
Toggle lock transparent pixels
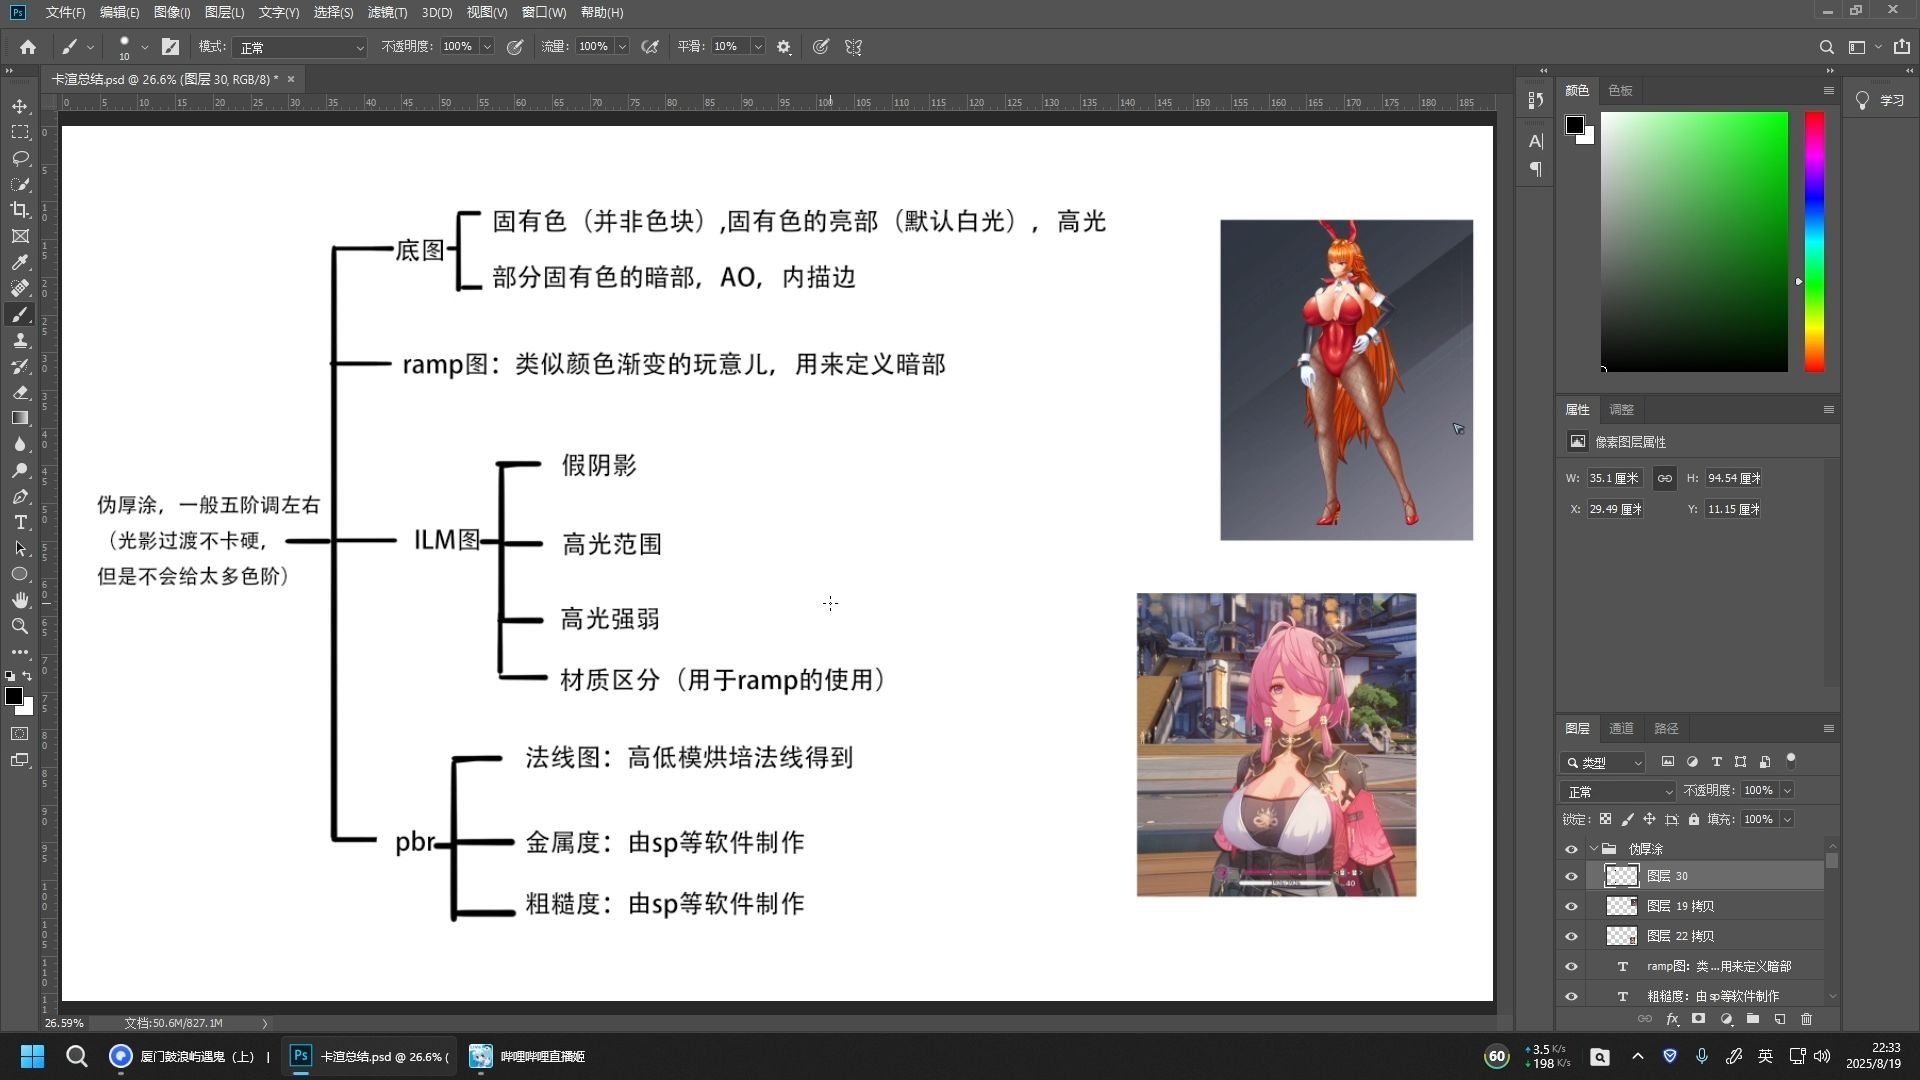[1605, 819]
